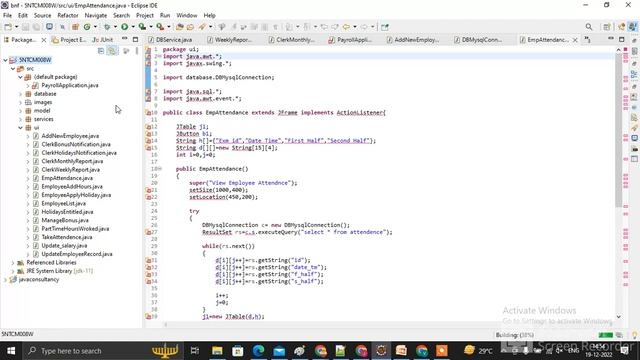Click the Debug bug icon

click(107, 27)
